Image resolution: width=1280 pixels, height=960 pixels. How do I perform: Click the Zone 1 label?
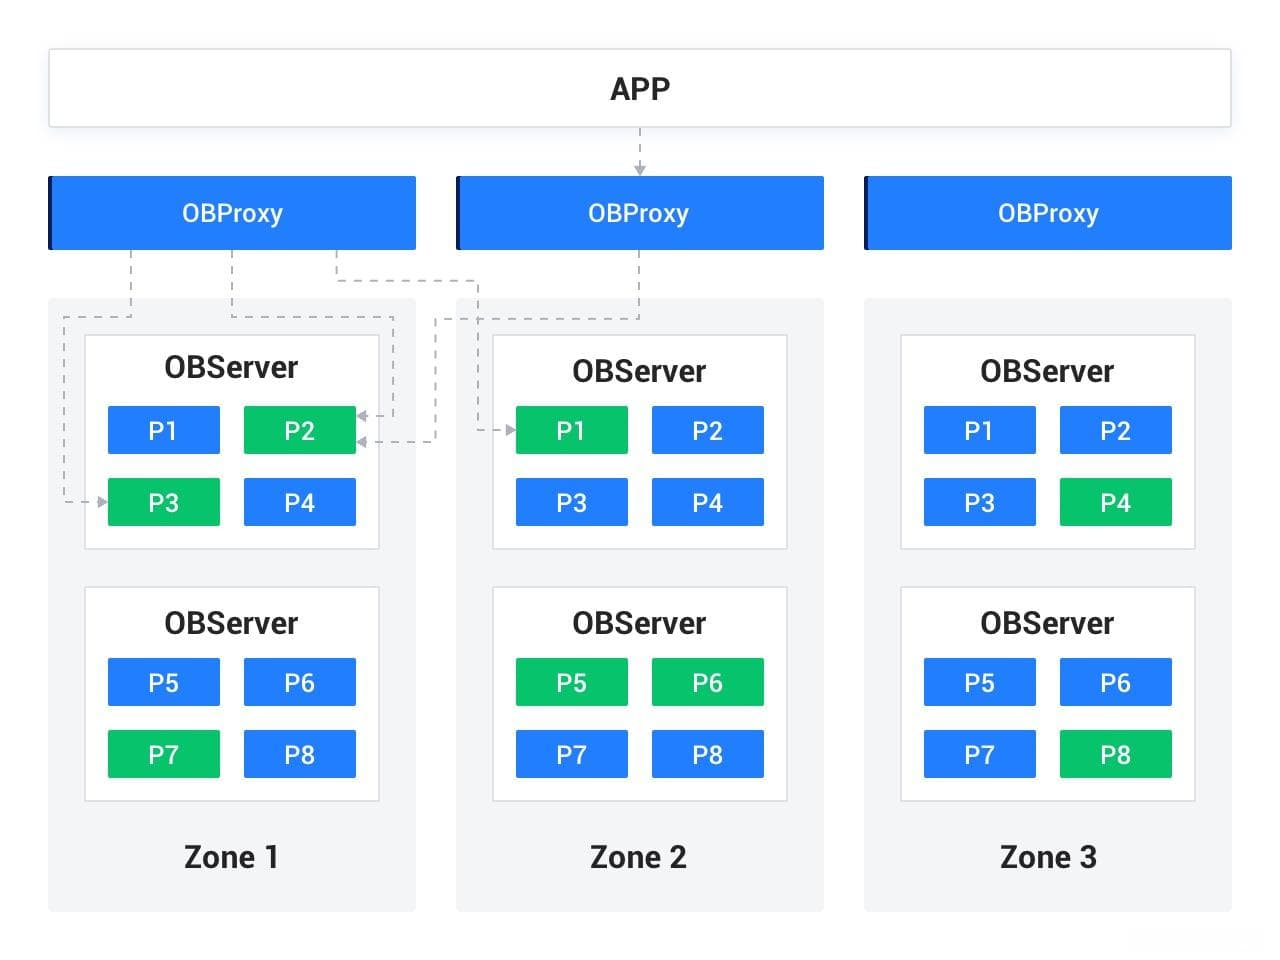[231, 857]
